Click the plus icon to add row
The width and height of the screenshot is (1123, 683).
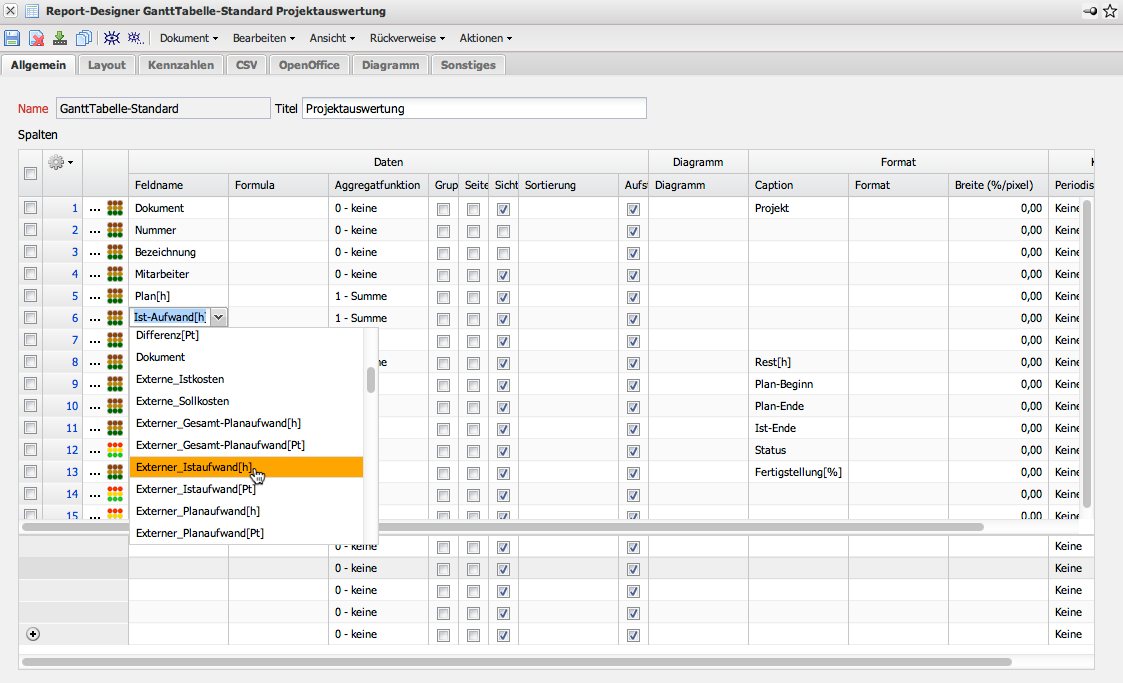[x=32, y=634]
